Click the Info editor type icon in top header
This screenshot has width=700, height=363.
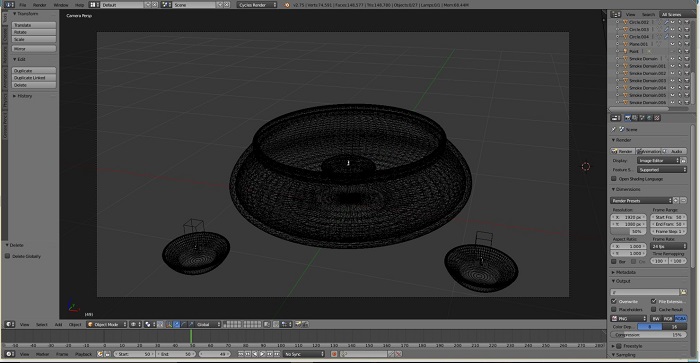pos(9,4)
